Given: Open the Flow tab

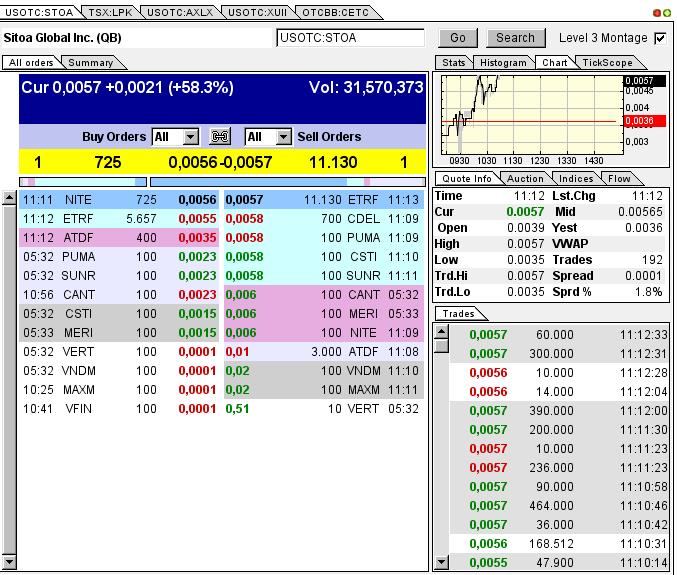Looking at the screenshot, I should (619, 179).
